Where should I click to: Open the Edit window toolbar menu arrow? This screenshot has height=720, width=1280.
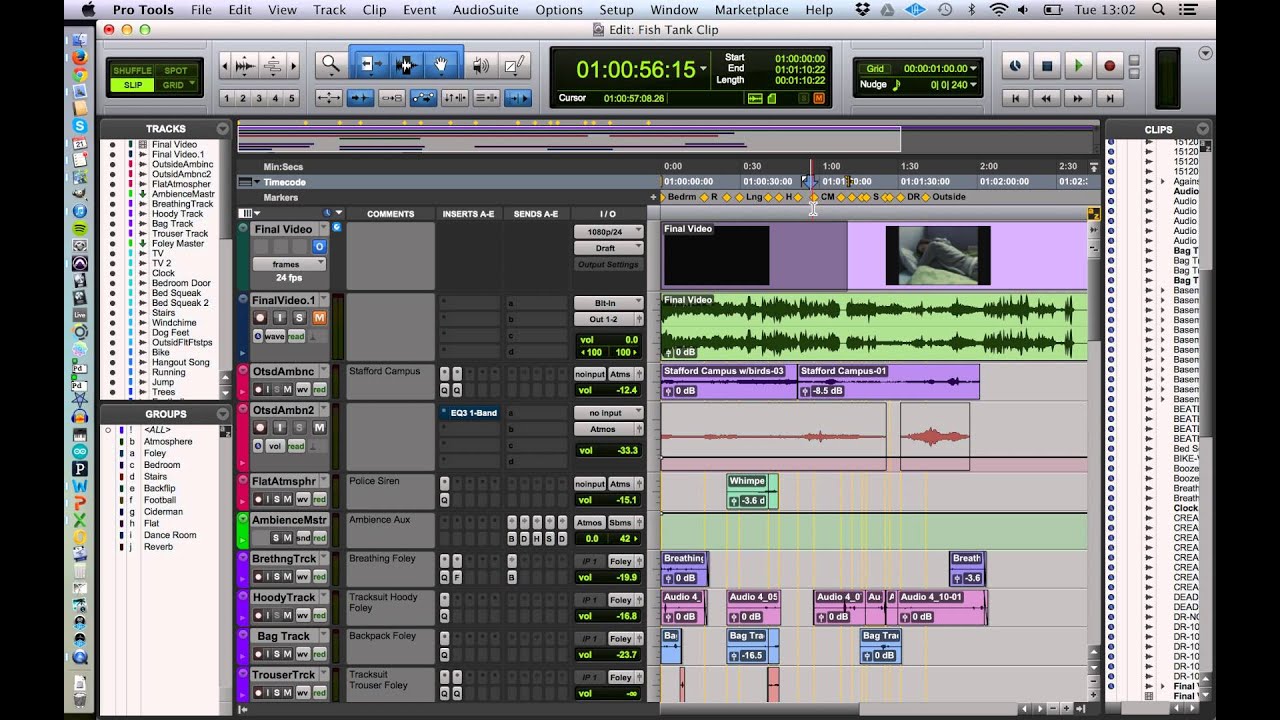click(1205, 53)
